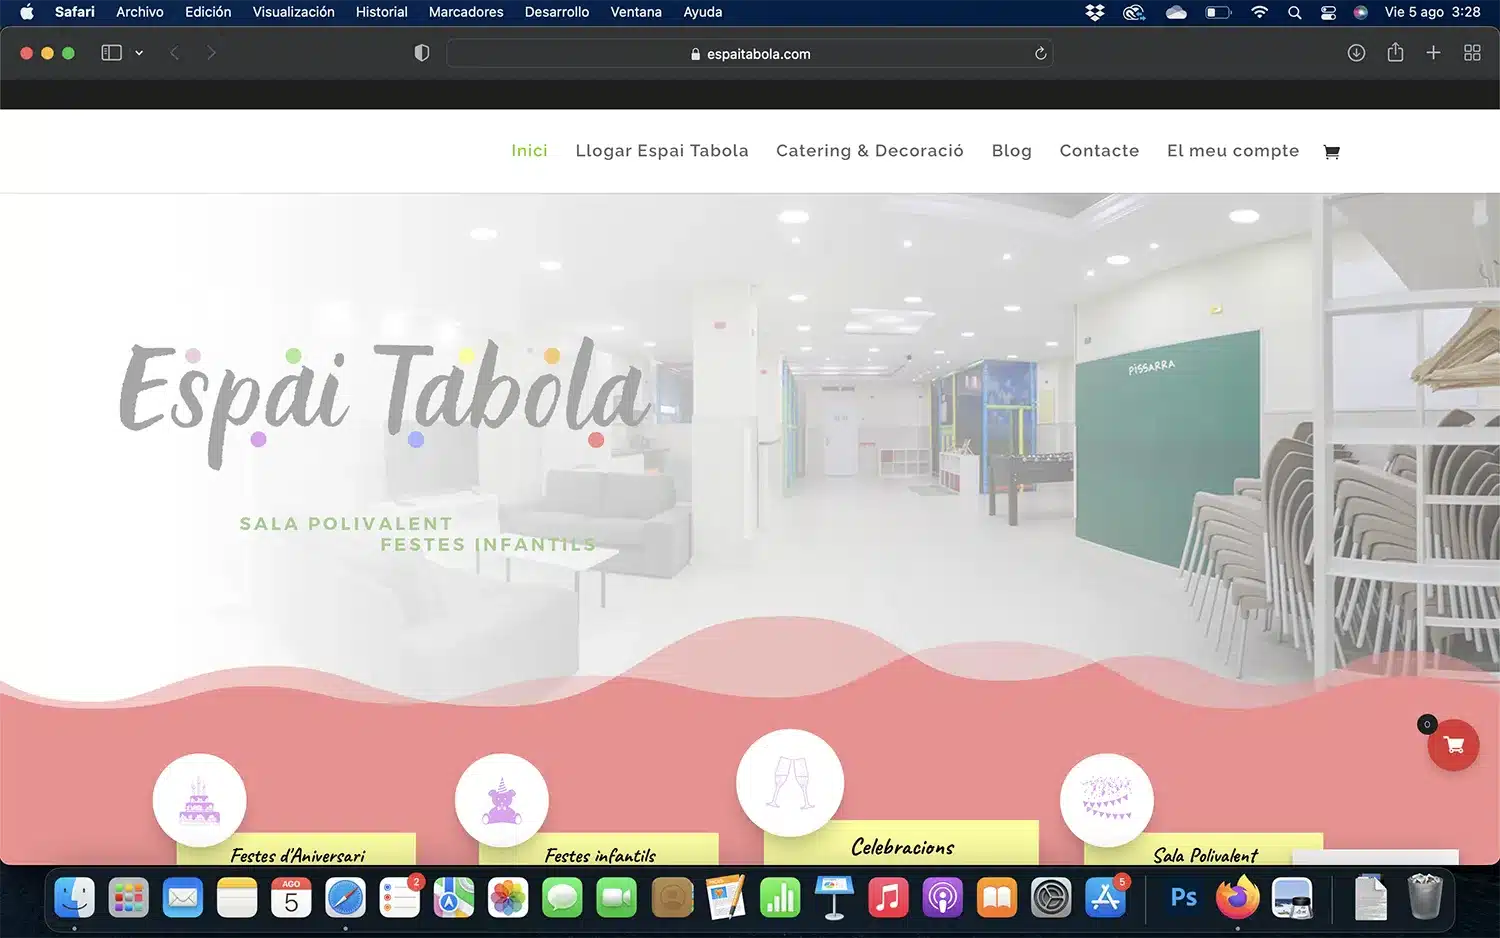
Task: Show the tab overview grid
Action: [x=1472, y=53]
